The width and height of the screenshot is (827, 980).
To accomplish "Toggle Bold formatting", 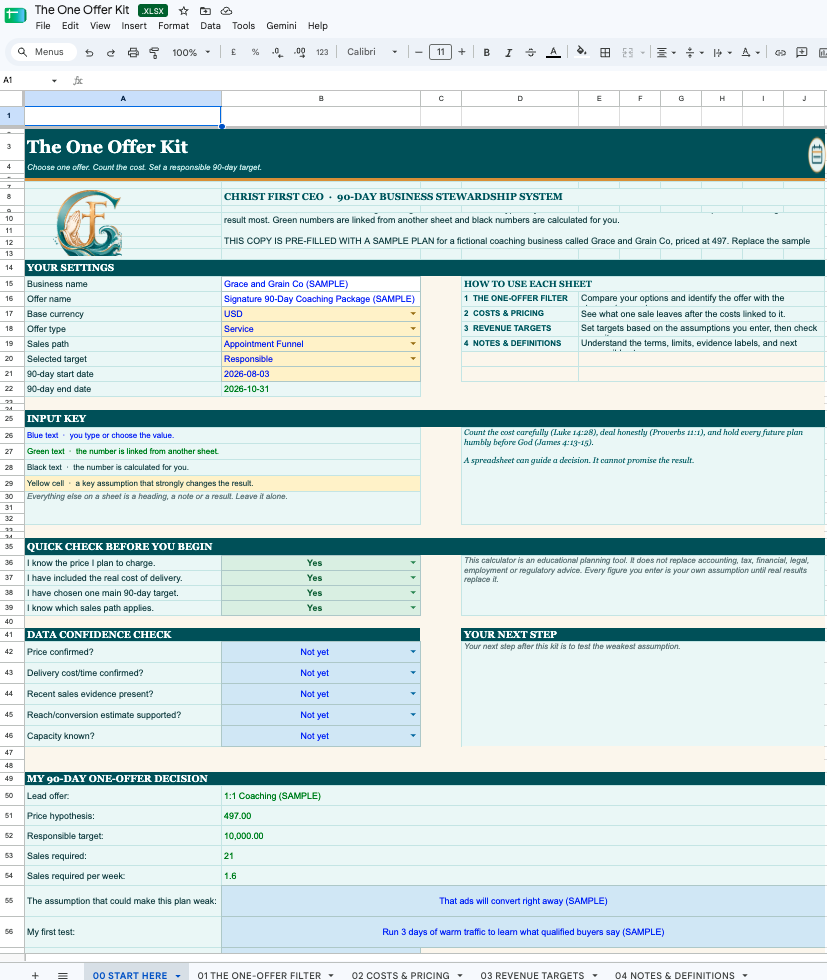I will tap(486, 52).
